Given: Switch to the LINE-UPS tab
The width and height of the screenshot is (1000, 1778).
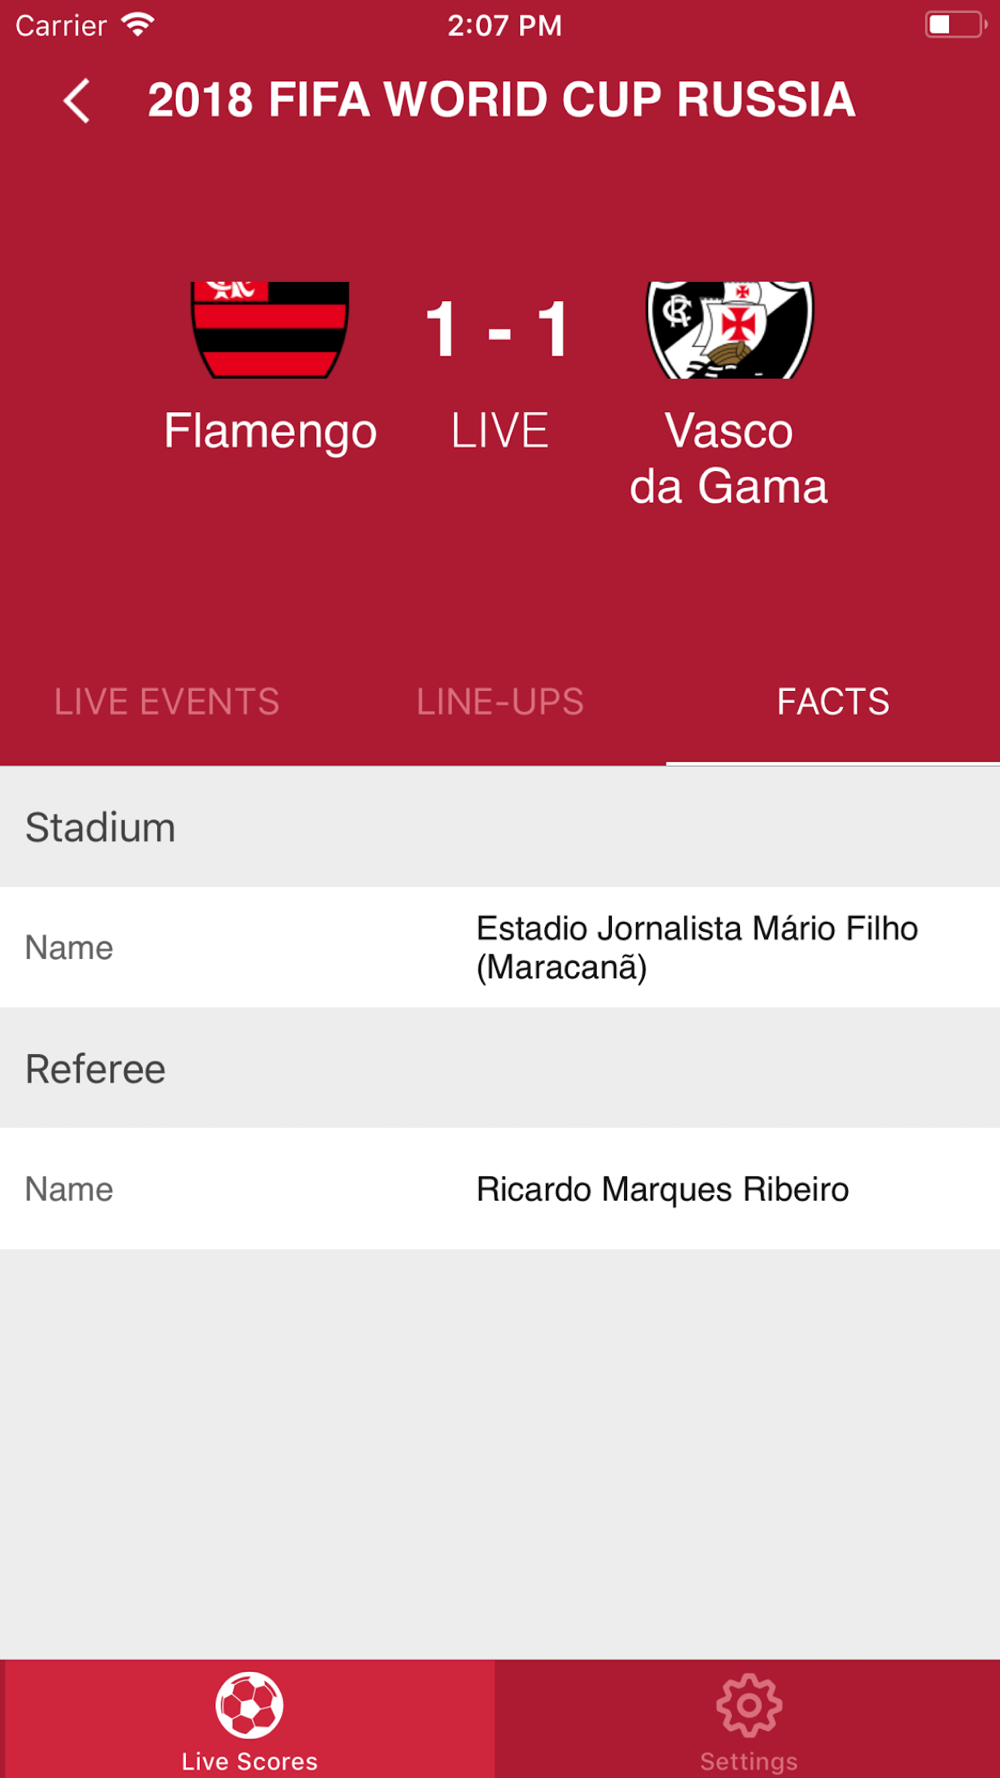Looking at the screenshot, I should point(500,702).
